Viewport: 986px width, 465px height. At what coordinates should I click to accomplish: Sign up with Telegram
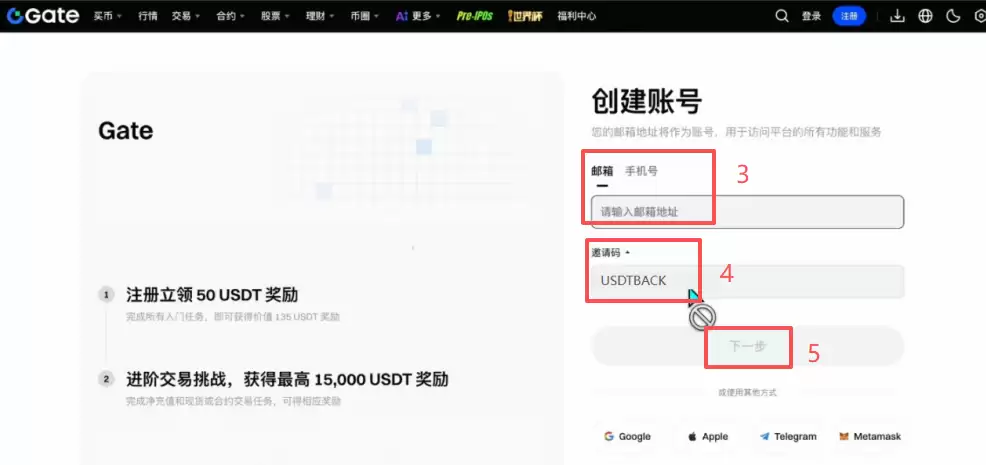coord(788,436)
